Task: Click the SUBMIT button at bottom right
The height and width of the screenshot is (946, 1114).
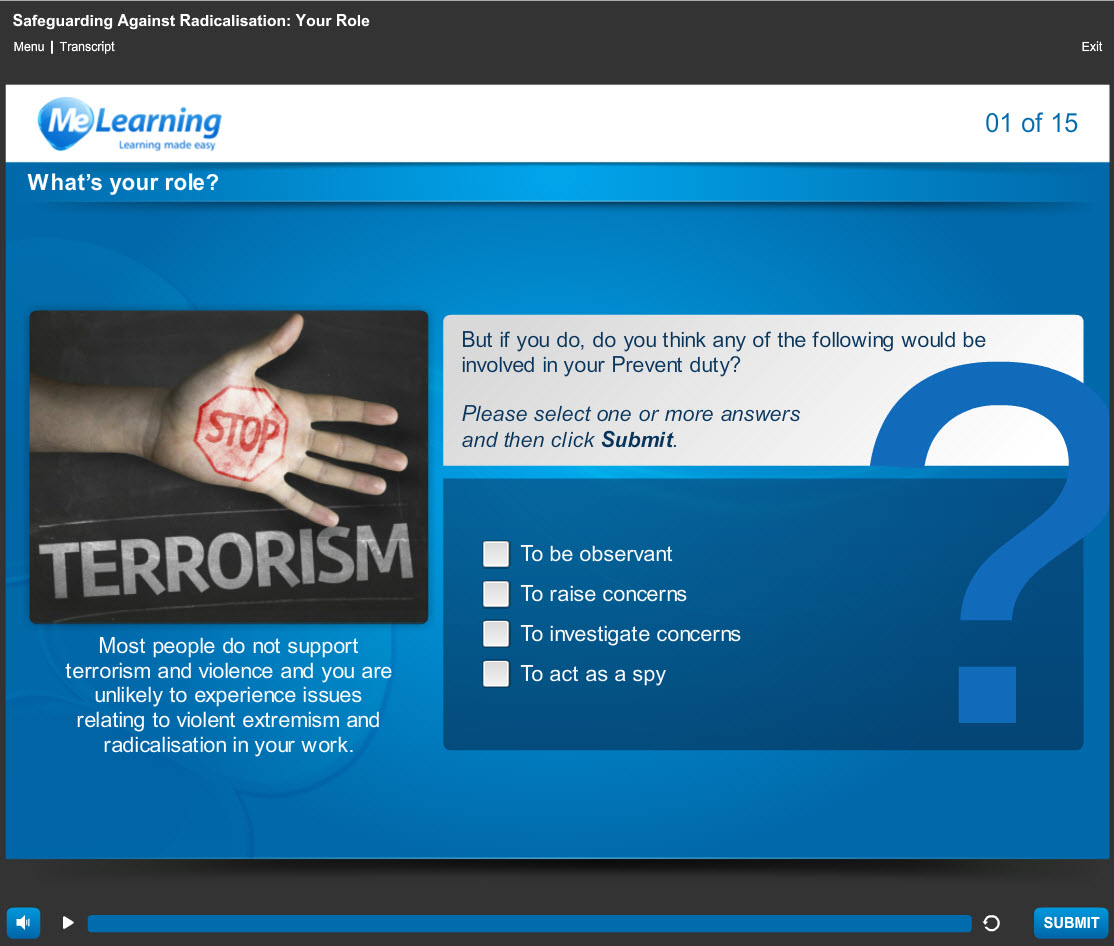Action: pyautogui.click(x=1070, y=922)
